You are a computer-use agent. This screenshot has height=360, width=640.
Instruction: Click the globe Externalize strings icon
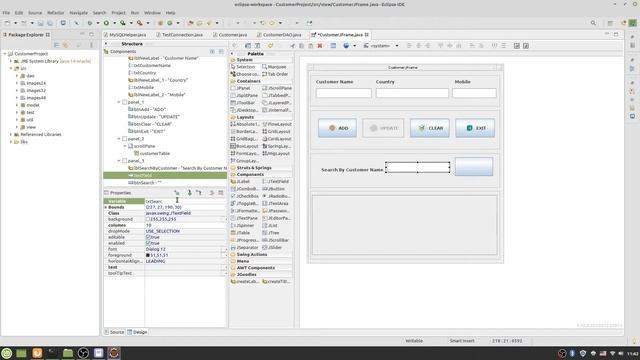pyautogui.click(x=346, y=46)
